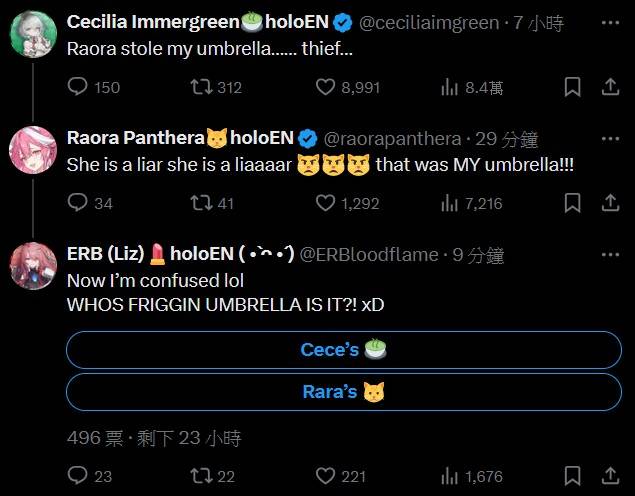Bookmark Raora's umbrella reply
The height and width of the screenshot is (496, 635).
[572, 203]
